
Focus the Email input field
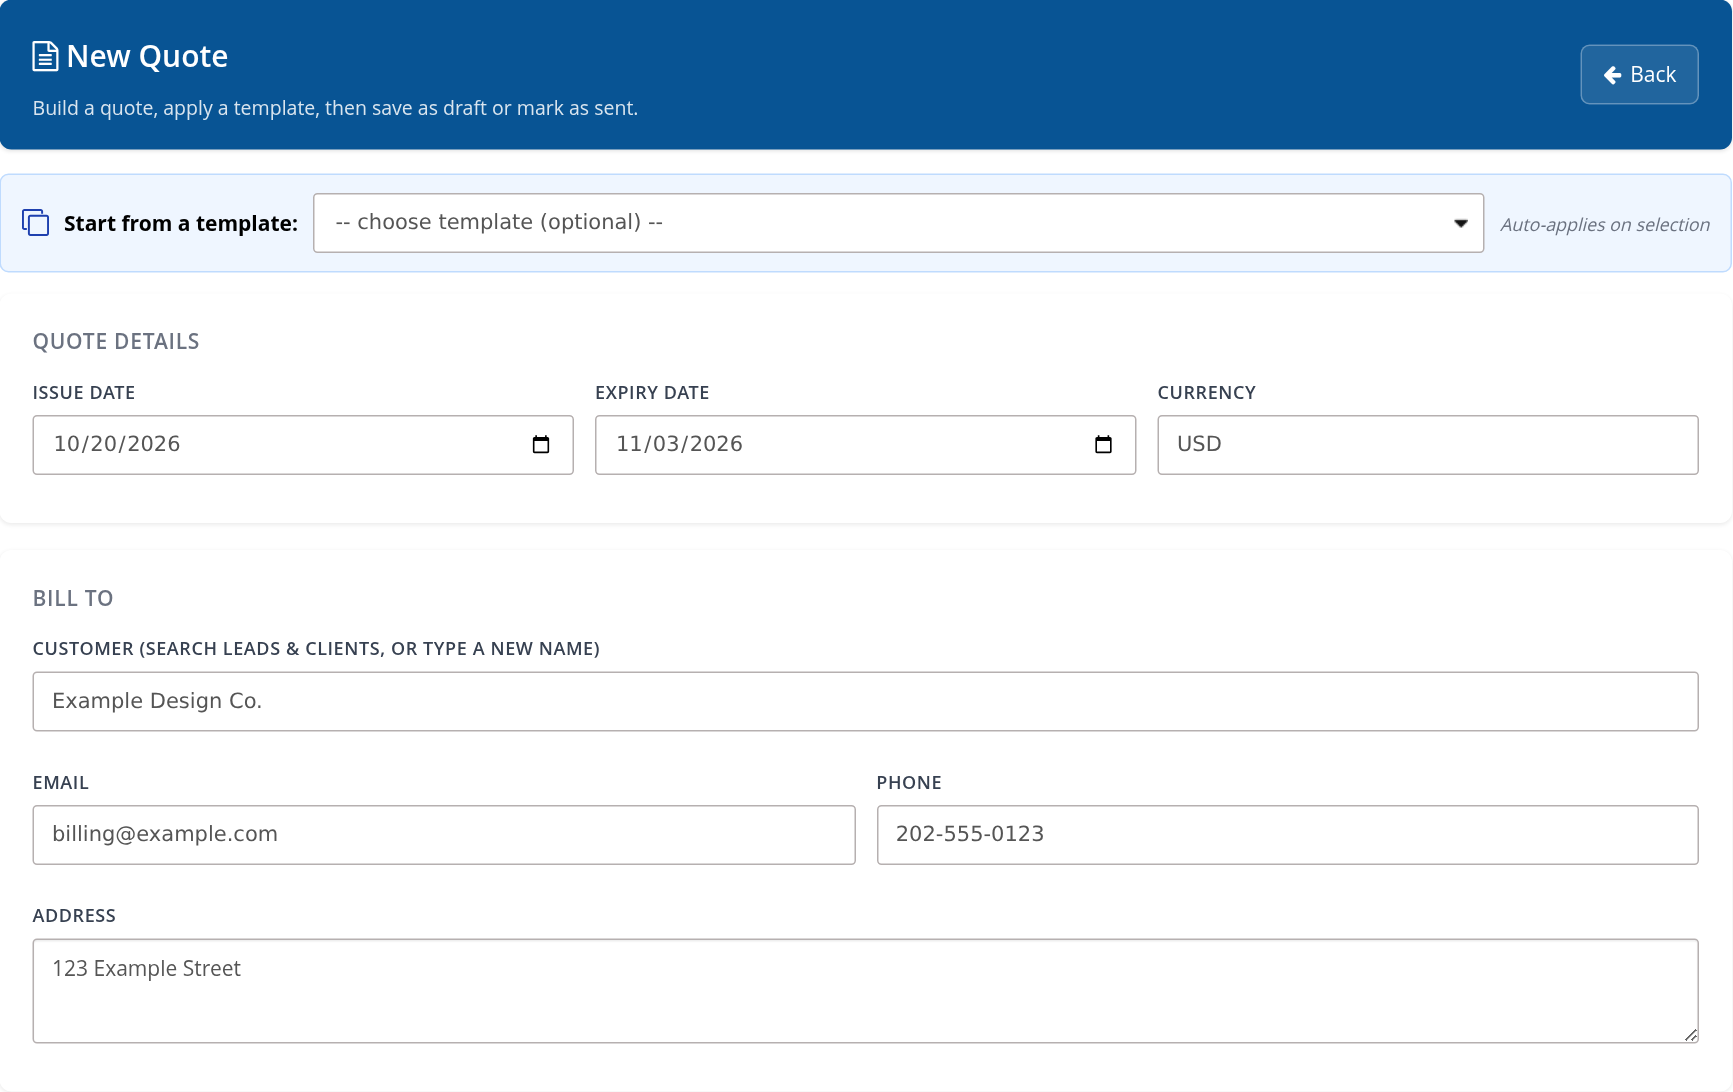coord(444,835)
